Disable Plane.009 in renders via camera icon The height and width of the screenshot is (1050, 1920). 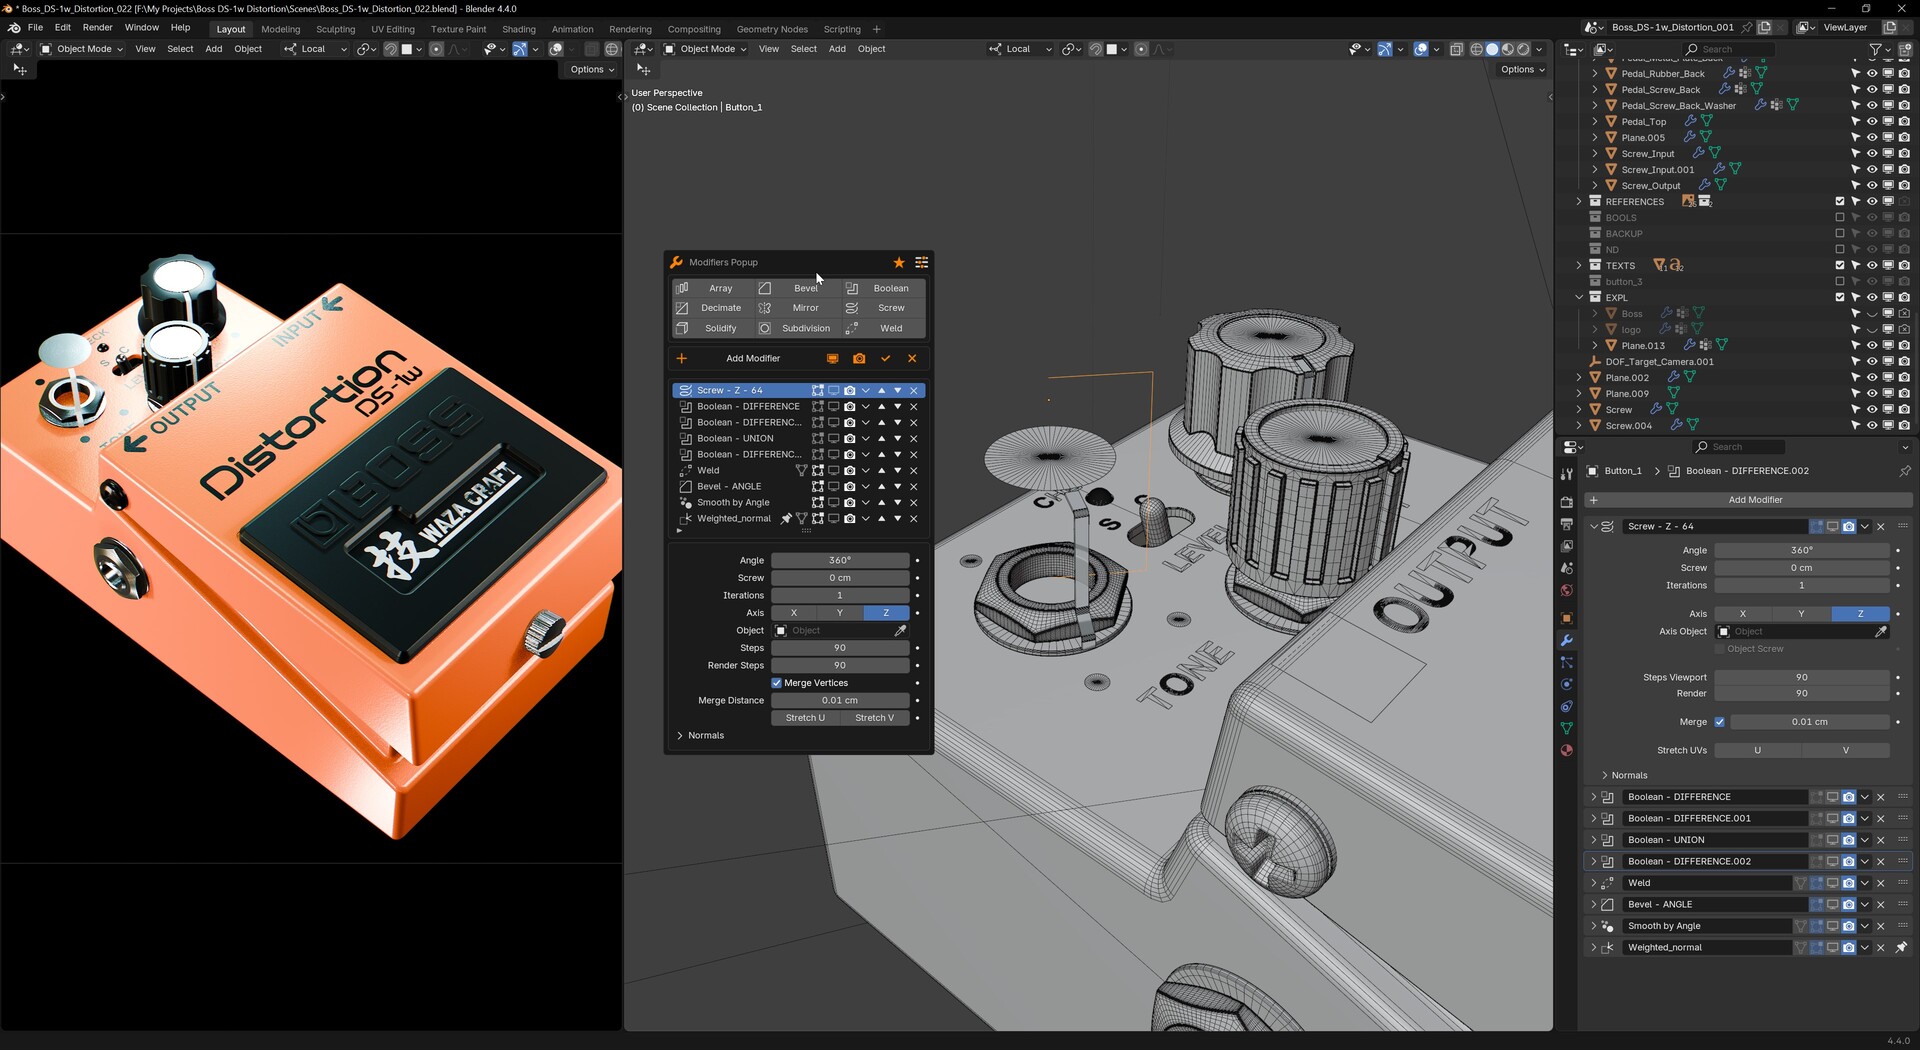(1903, 394)
